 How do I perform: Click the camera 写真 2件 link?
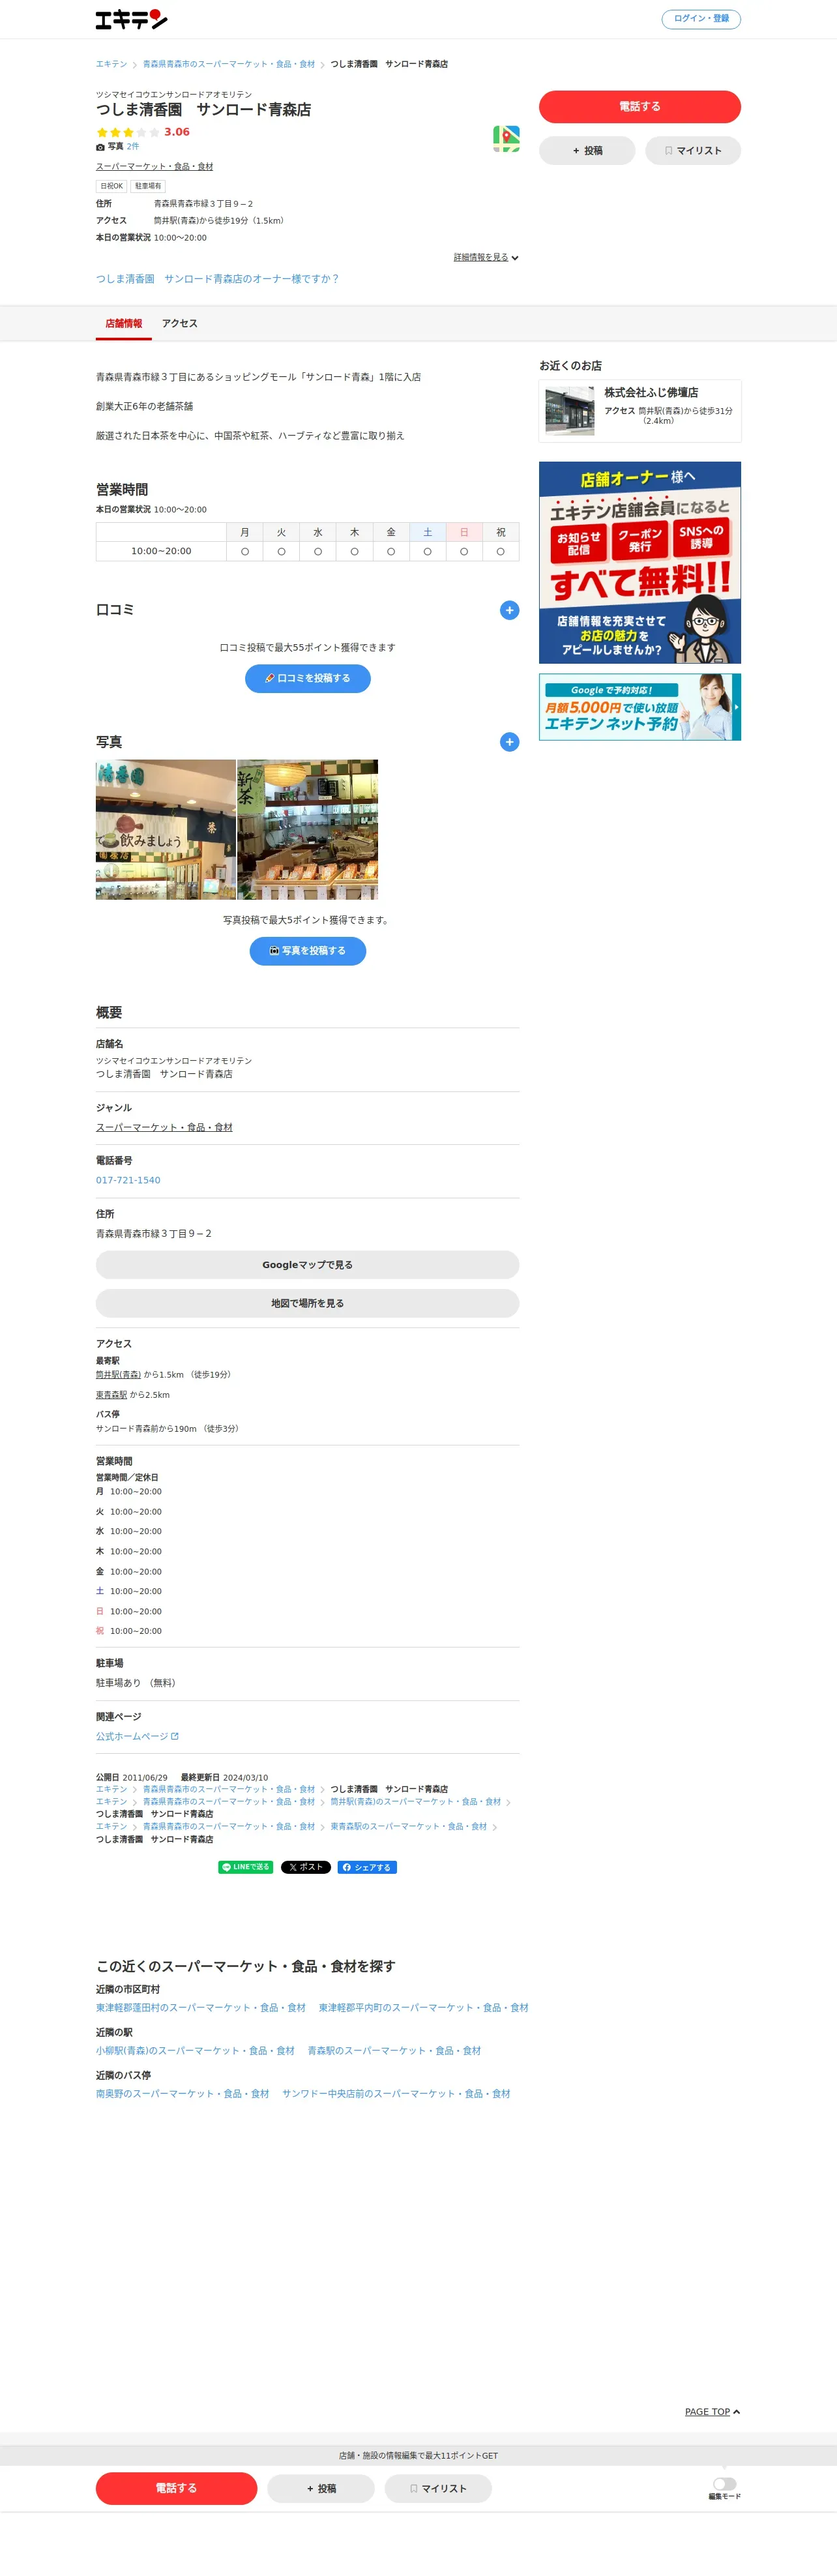coord(118,146)
